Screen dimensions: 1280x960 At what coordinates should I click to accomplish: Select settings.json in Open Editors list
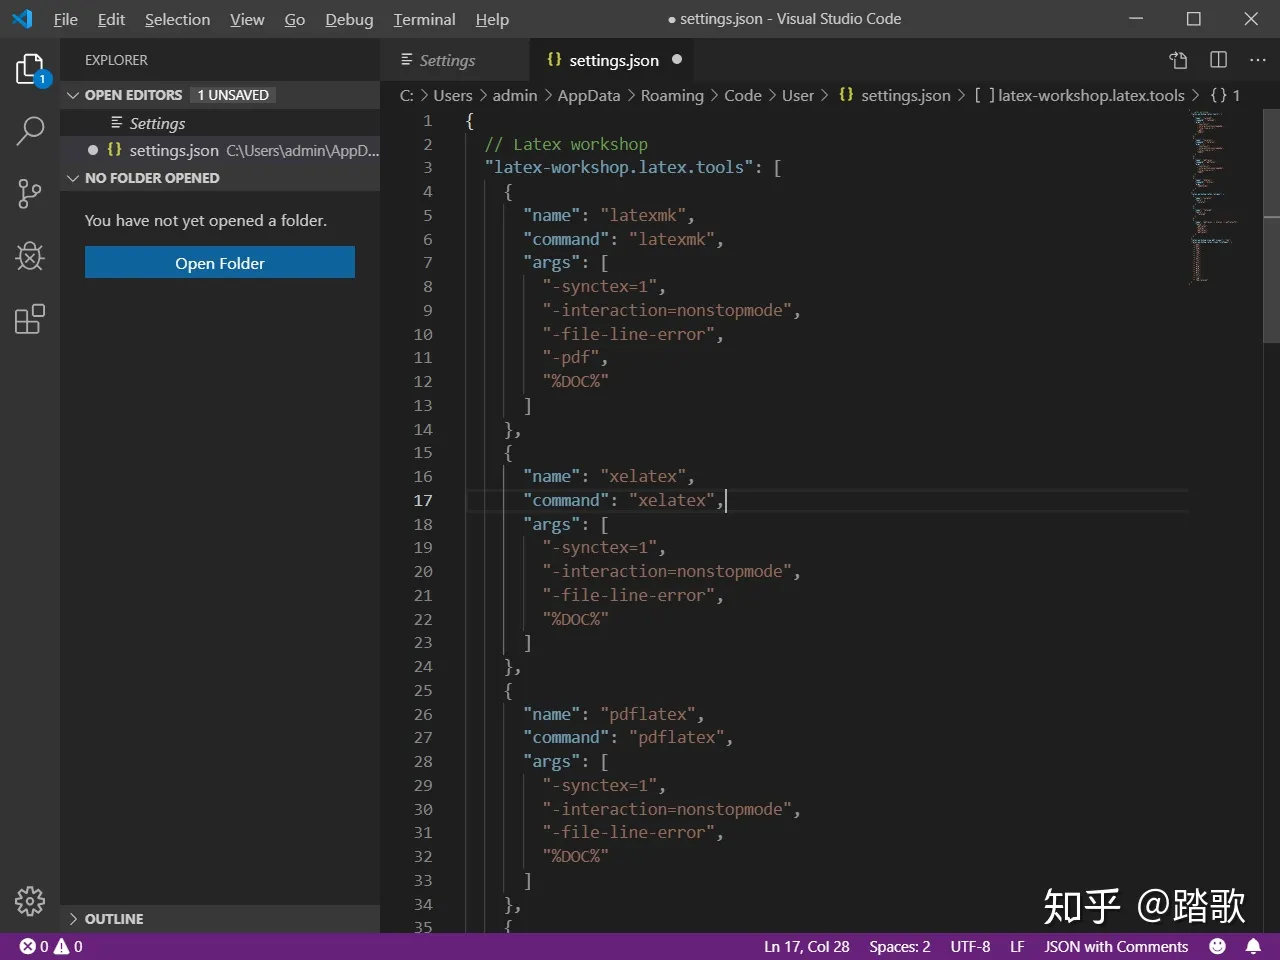point(174,150)
